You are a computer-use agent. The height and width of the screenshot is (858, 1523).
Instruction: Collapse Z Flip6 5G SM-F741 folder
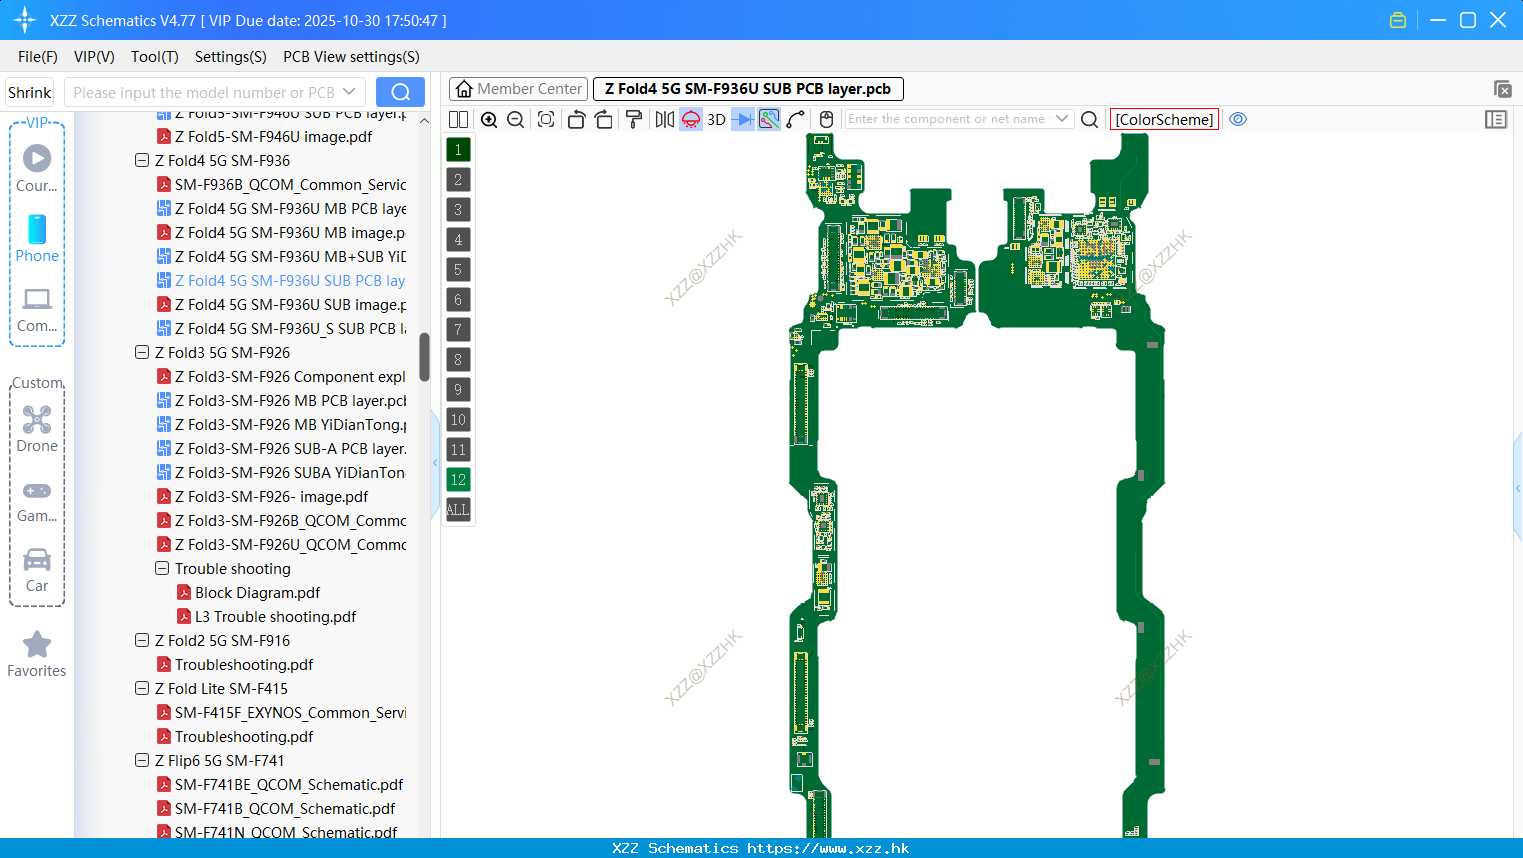point(142,760)
